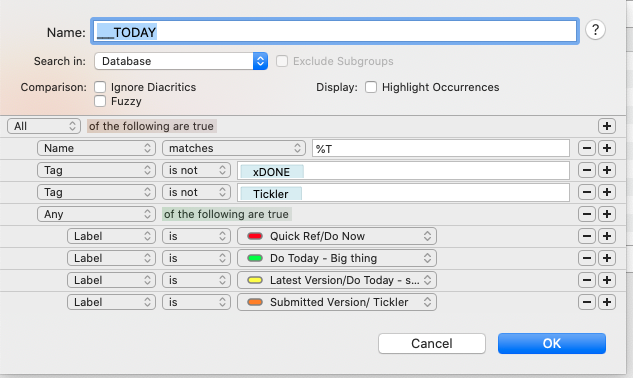Add condition after Quick Ref/Do Now row
Image resolution: width=633 pixels, height=378 pixels.
[x=607, y=236]
